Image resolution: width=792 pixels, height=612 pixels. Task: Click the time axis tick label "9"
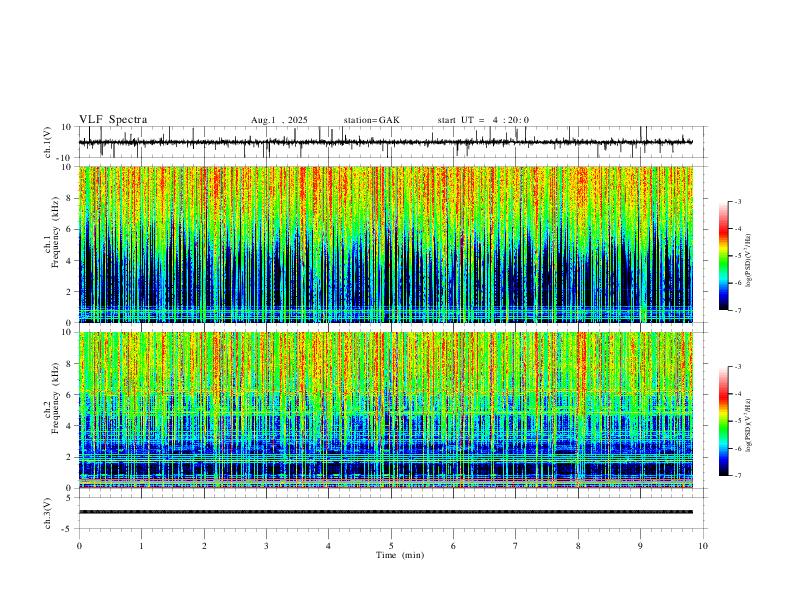click(640, 546)
